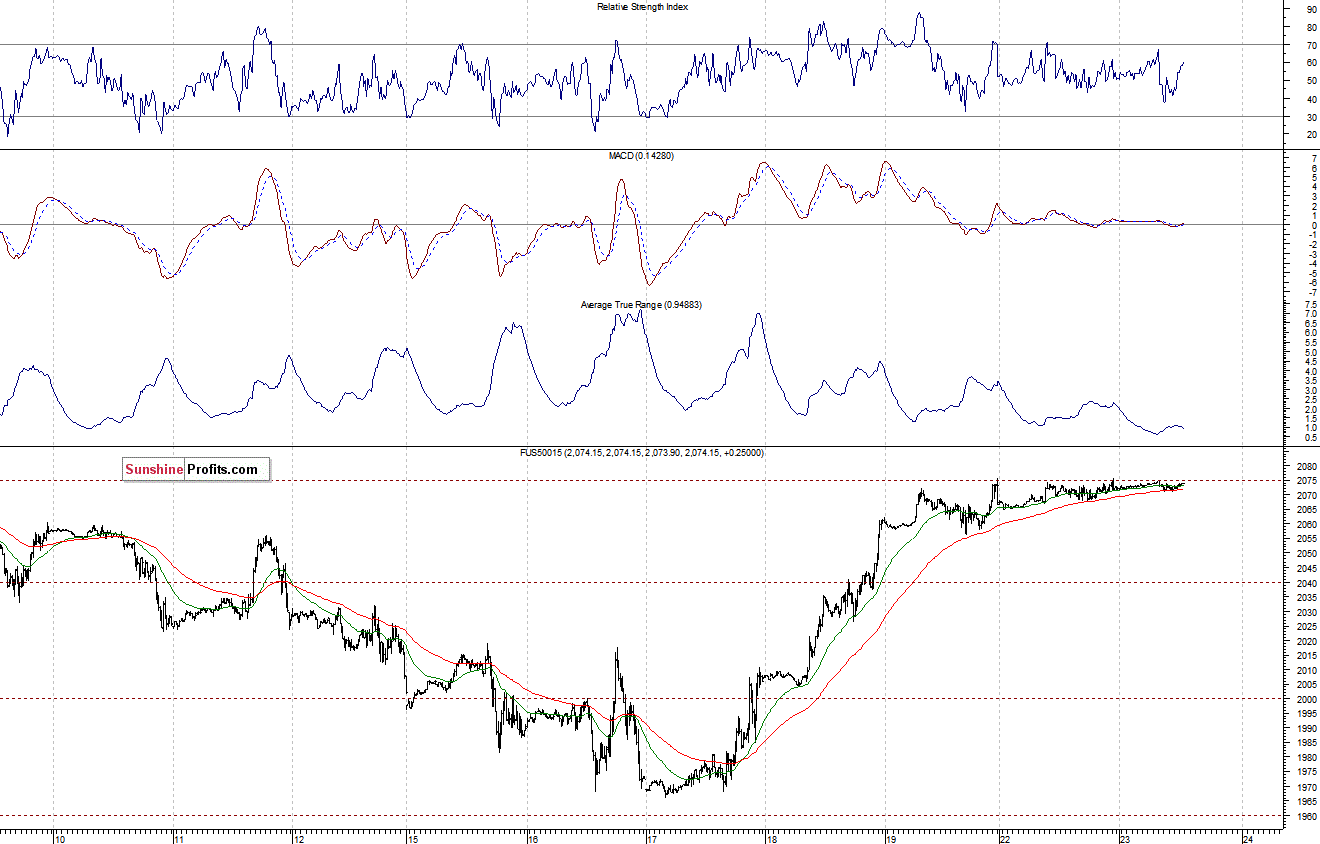The width and height of the screenshot is (1320, 844).
Task: Select date label 19 on time axis
Action: (x=891, y=838)
